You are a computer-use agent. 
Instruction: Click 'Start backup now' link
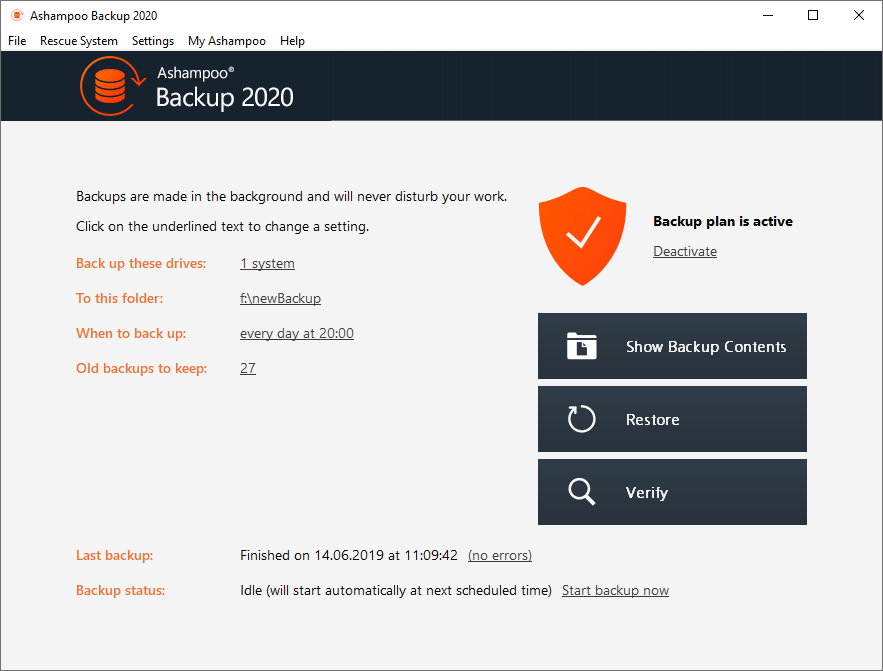coord(616,591)
